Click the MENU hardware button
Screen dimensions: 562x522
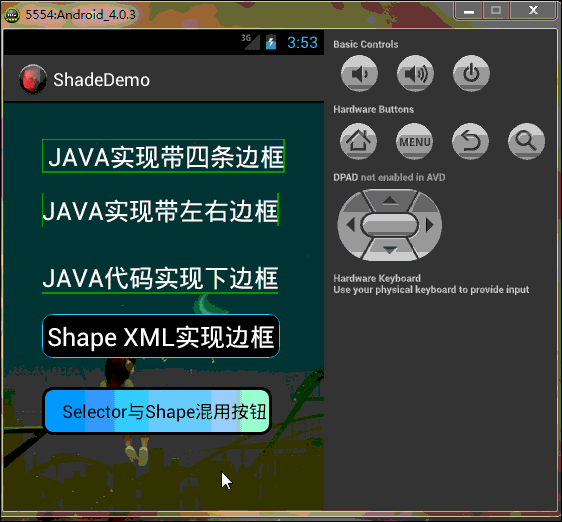[415, 141]
